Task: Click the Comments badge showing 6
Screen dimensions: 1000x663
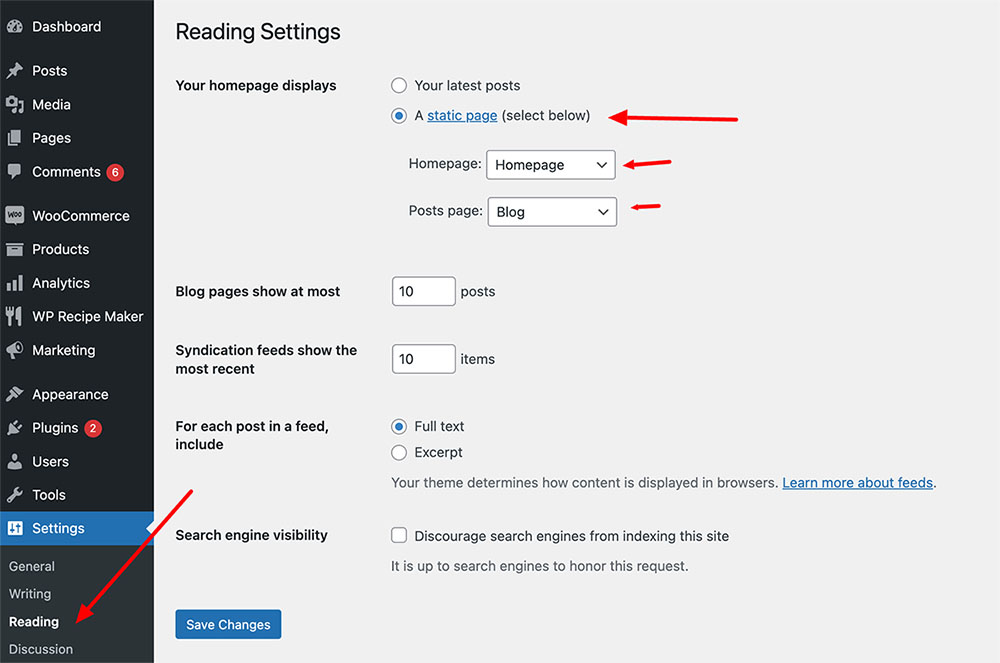Action: (115, 172)
